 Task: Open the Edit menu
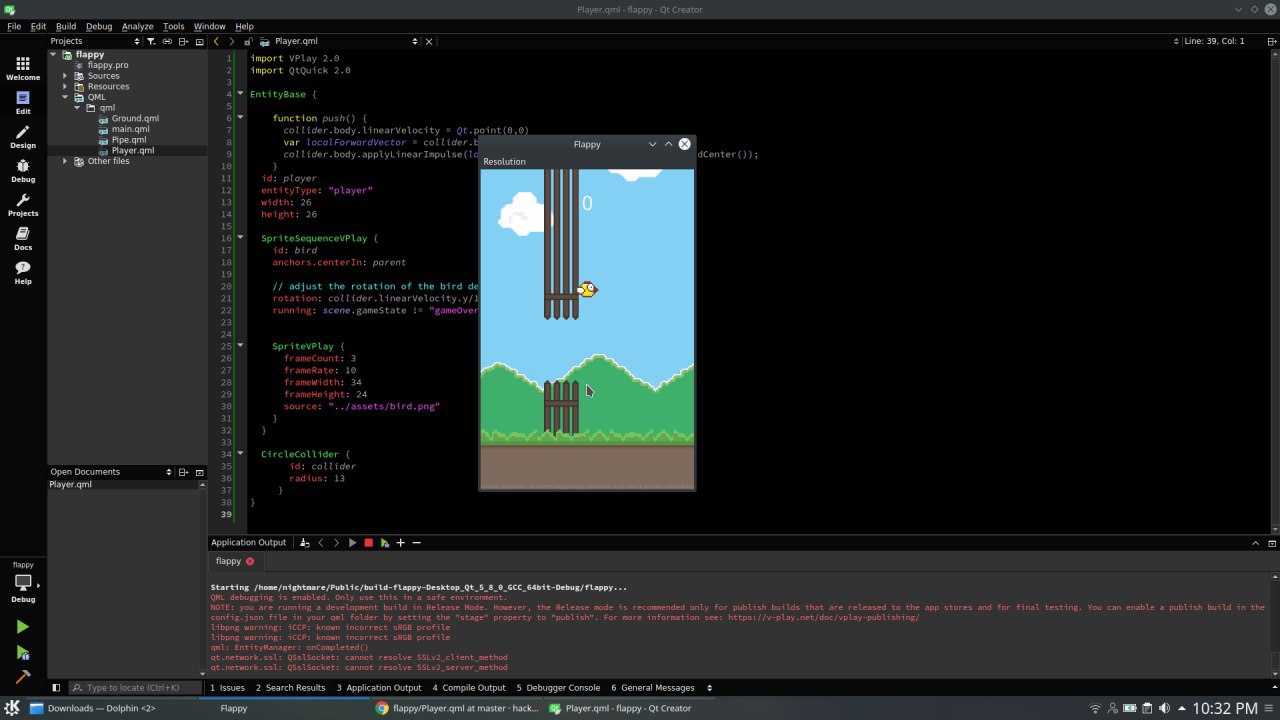[38, 26]
